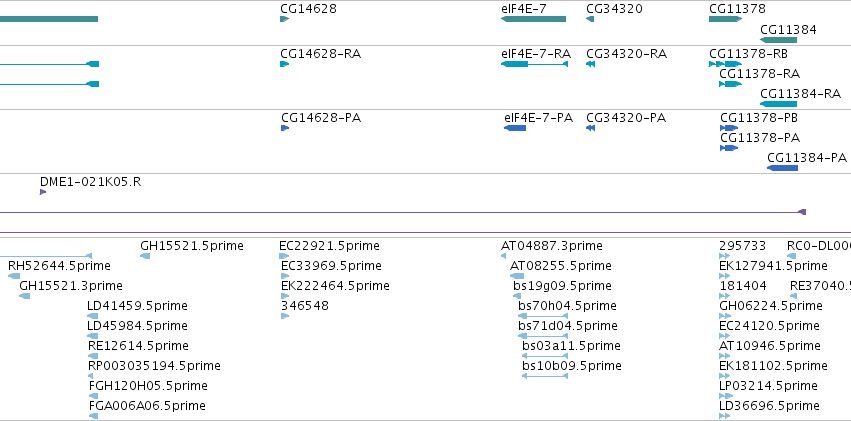The width and height of the screenshot is (851, 421).
Task: Select the eIF4E-7-RA transcript glyph
Action: click(x=534, y=64)
